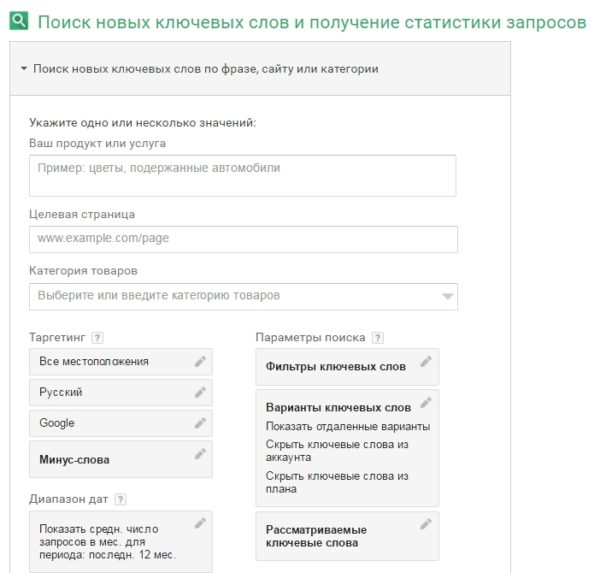This screenshot has height=573, width=600.
Task: Click the green search magnifier icon
Action: point(17,22)
